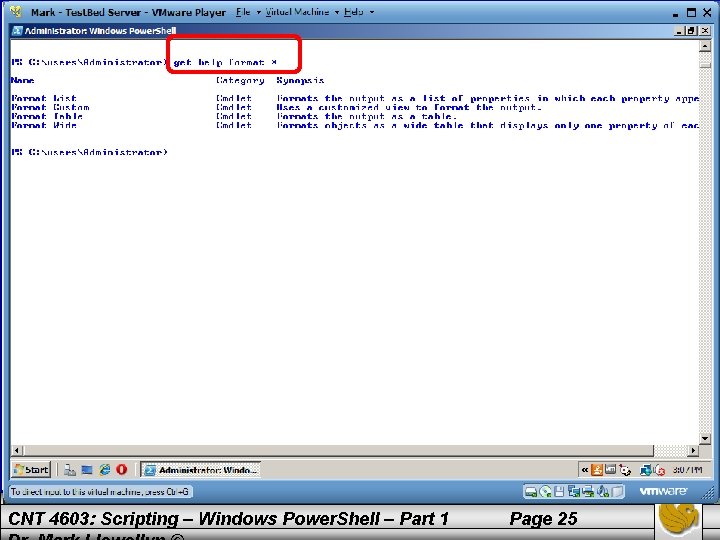Minimize the PowerShell window

(680, 31)
